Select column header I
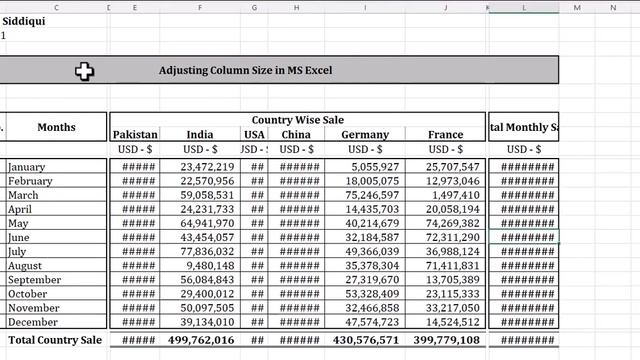The image size is (640, 360). click(365, 7)
